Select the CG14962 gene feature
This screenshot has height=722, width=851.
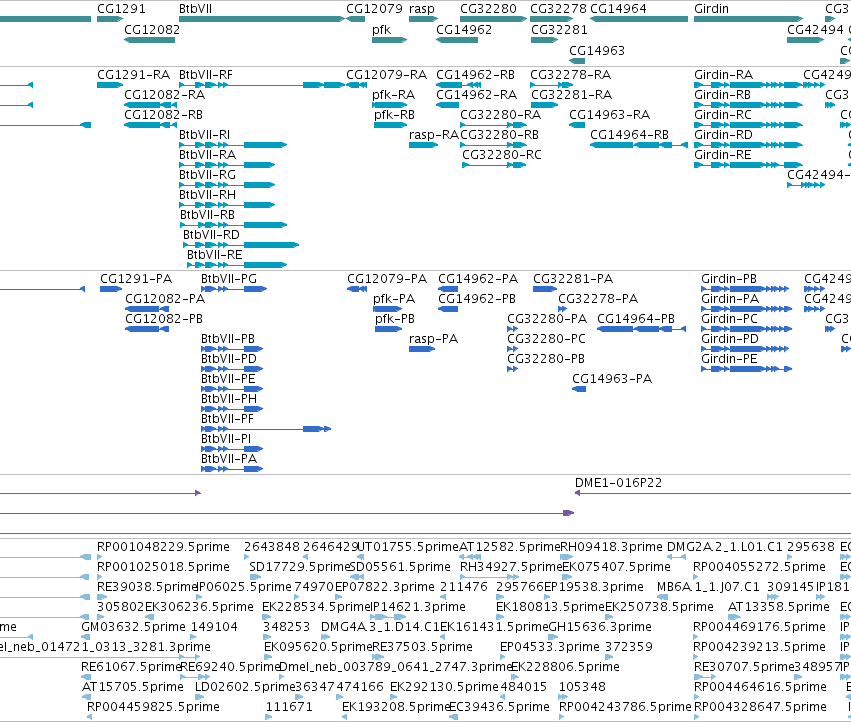(457, 40)
